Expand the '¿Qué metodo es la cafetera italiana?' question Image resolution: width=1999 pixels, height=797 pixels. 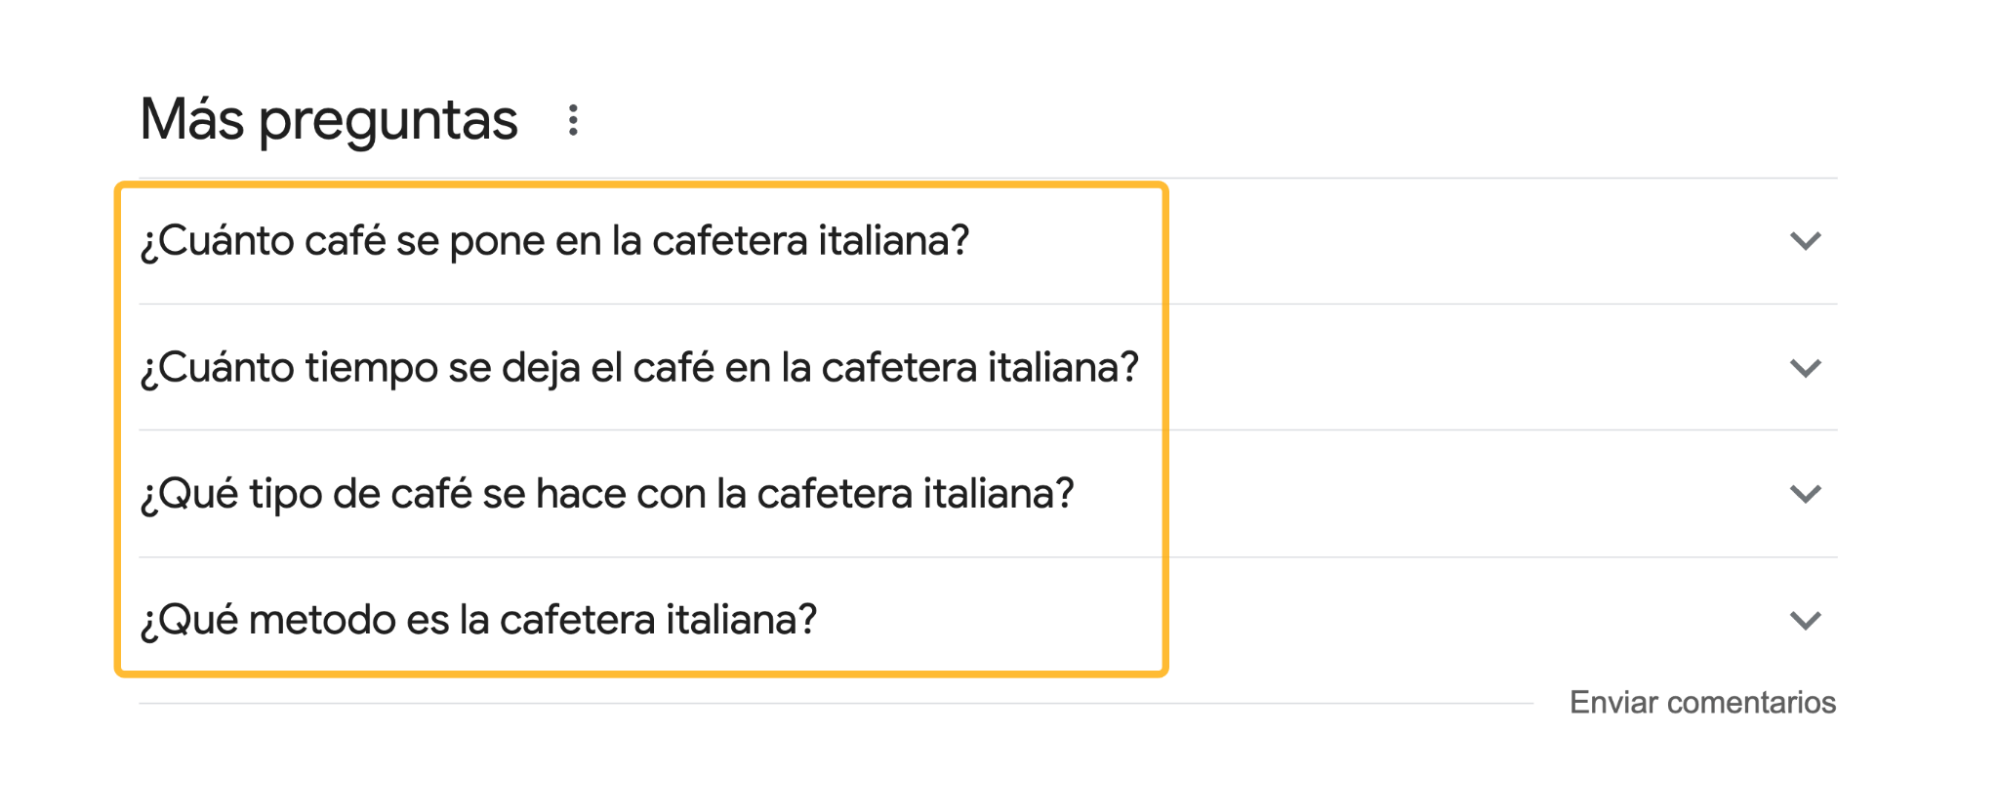pos(479,620)
